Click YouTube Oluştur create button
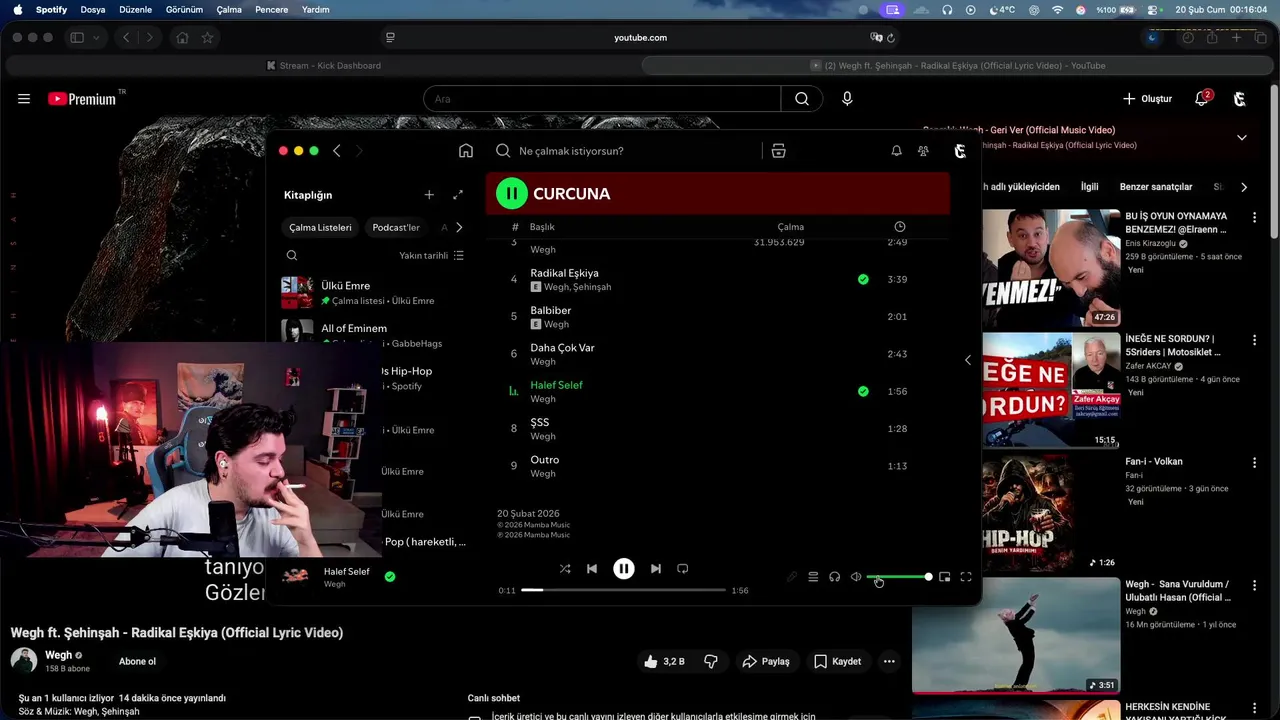The height and width of the screenshot is (720, 1280). 1147,99
